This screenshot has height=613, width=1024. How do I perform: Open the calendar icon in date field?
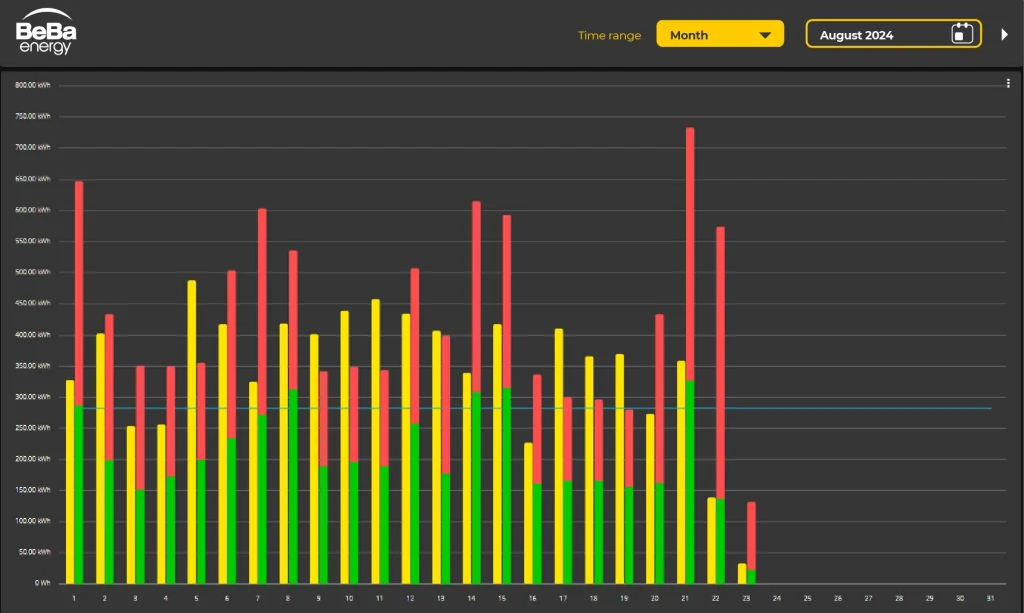tap(961, 34)
